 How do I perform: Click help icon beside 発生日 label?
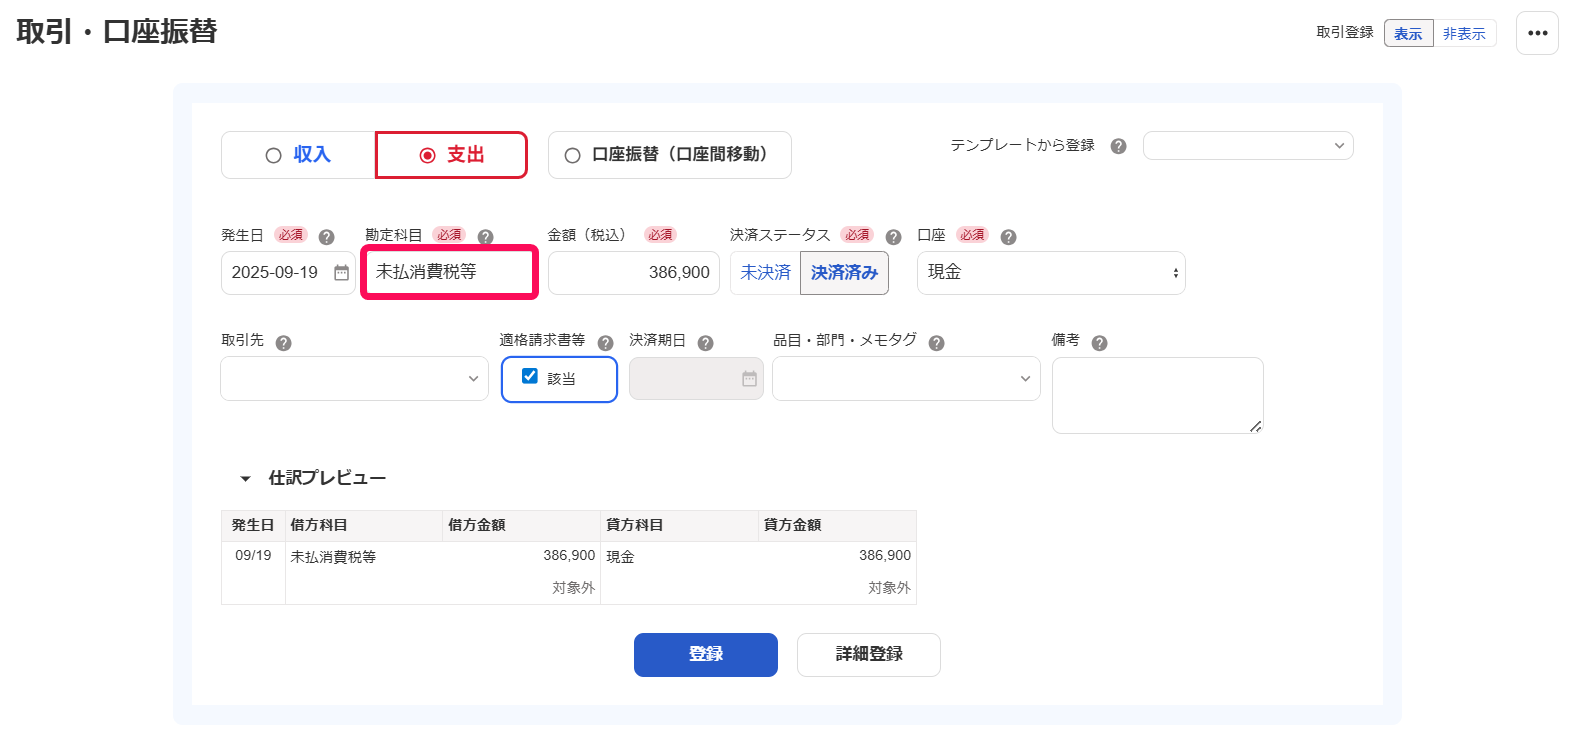click(326, 237)
